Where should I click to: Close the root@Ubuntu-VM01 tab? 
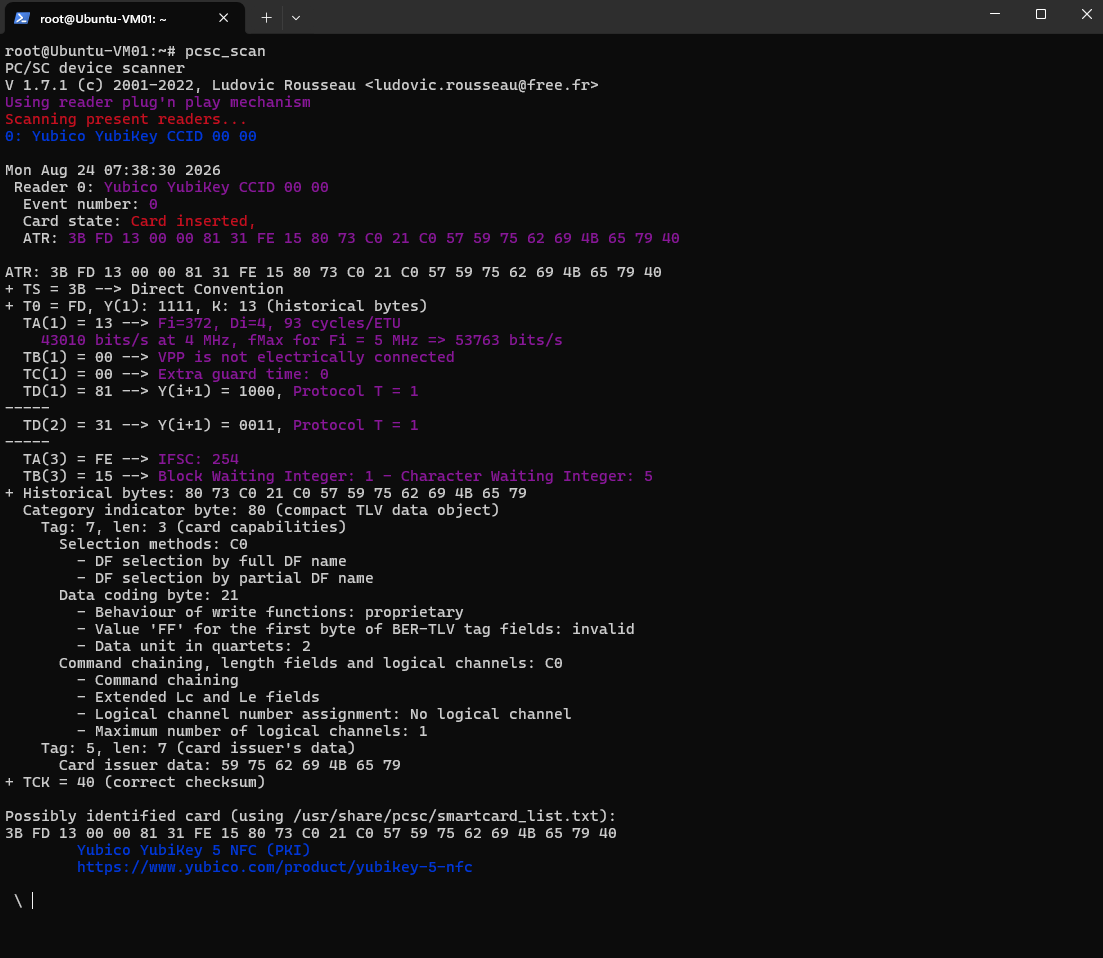coord(224,18)
